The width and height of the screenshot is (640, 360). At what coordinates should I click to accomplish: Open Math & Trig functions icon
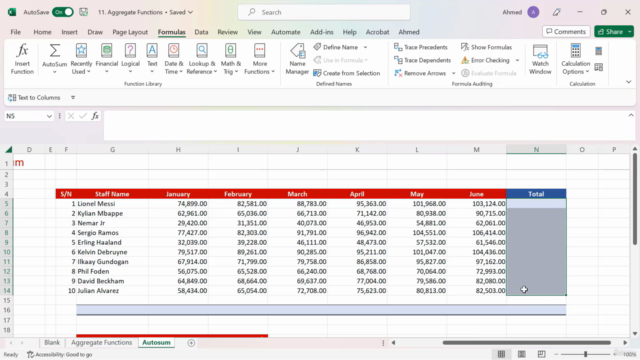(231, 51)
